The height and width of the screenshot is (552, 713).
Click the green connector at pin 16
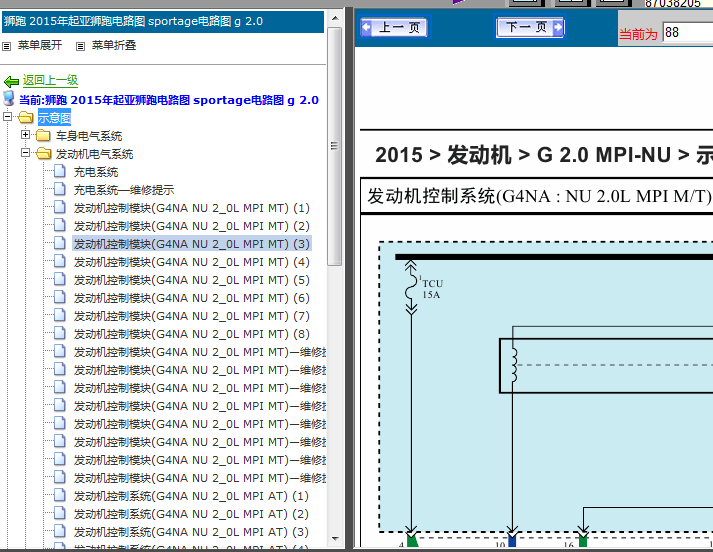pyautogui.click(x=583, y=541)
